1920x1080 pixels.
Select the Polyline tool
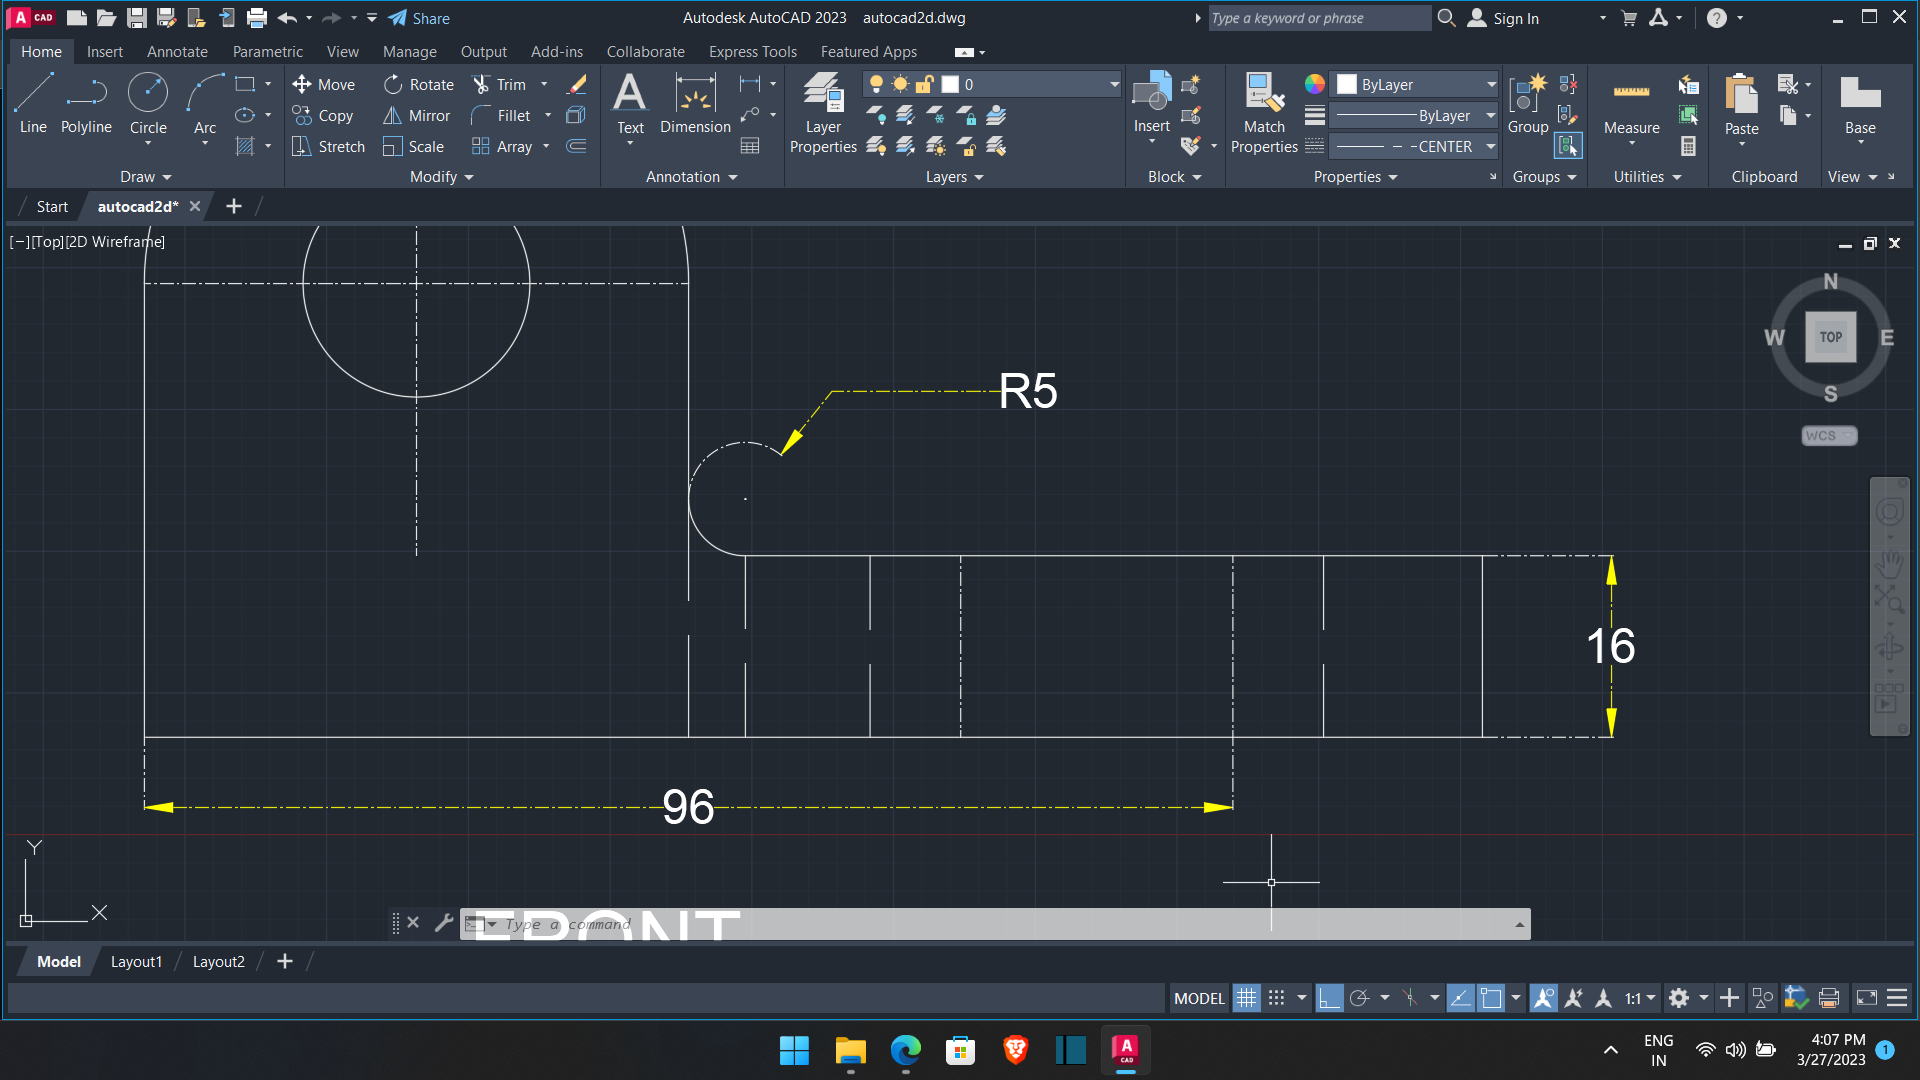coord(86,100)
